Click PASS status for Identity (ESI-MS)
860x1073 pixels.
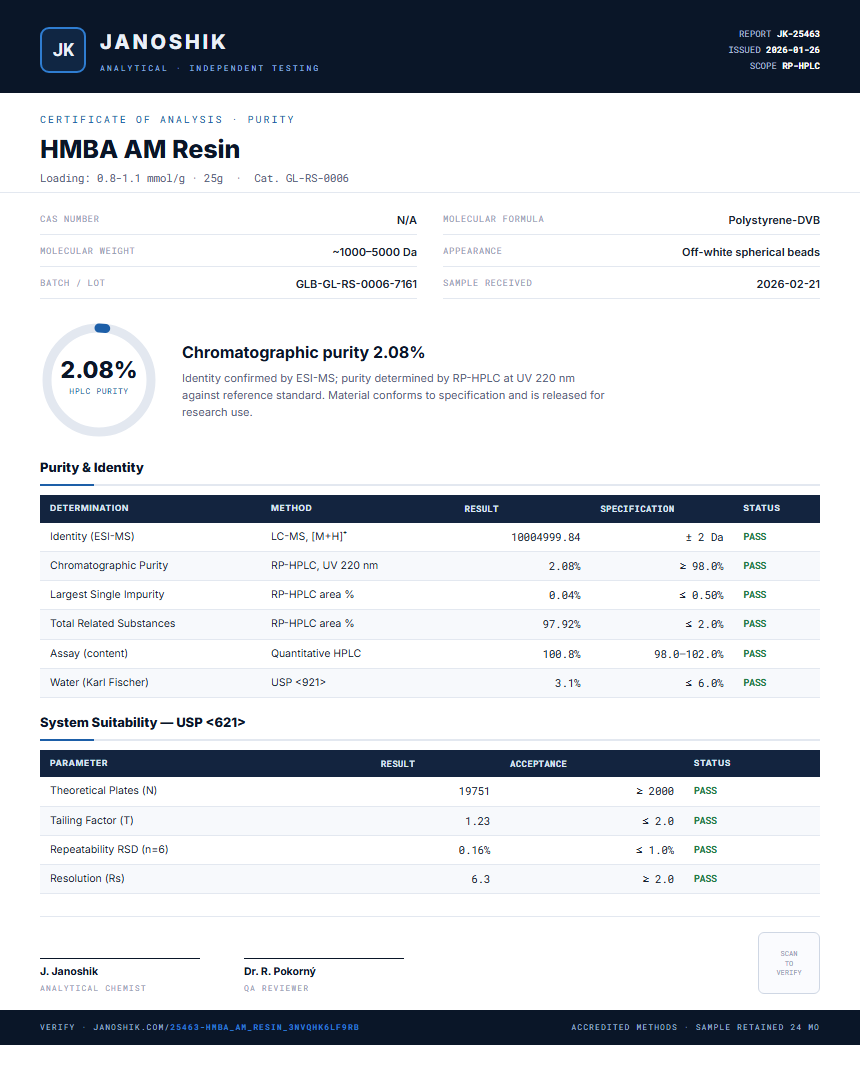pos(755,537)
